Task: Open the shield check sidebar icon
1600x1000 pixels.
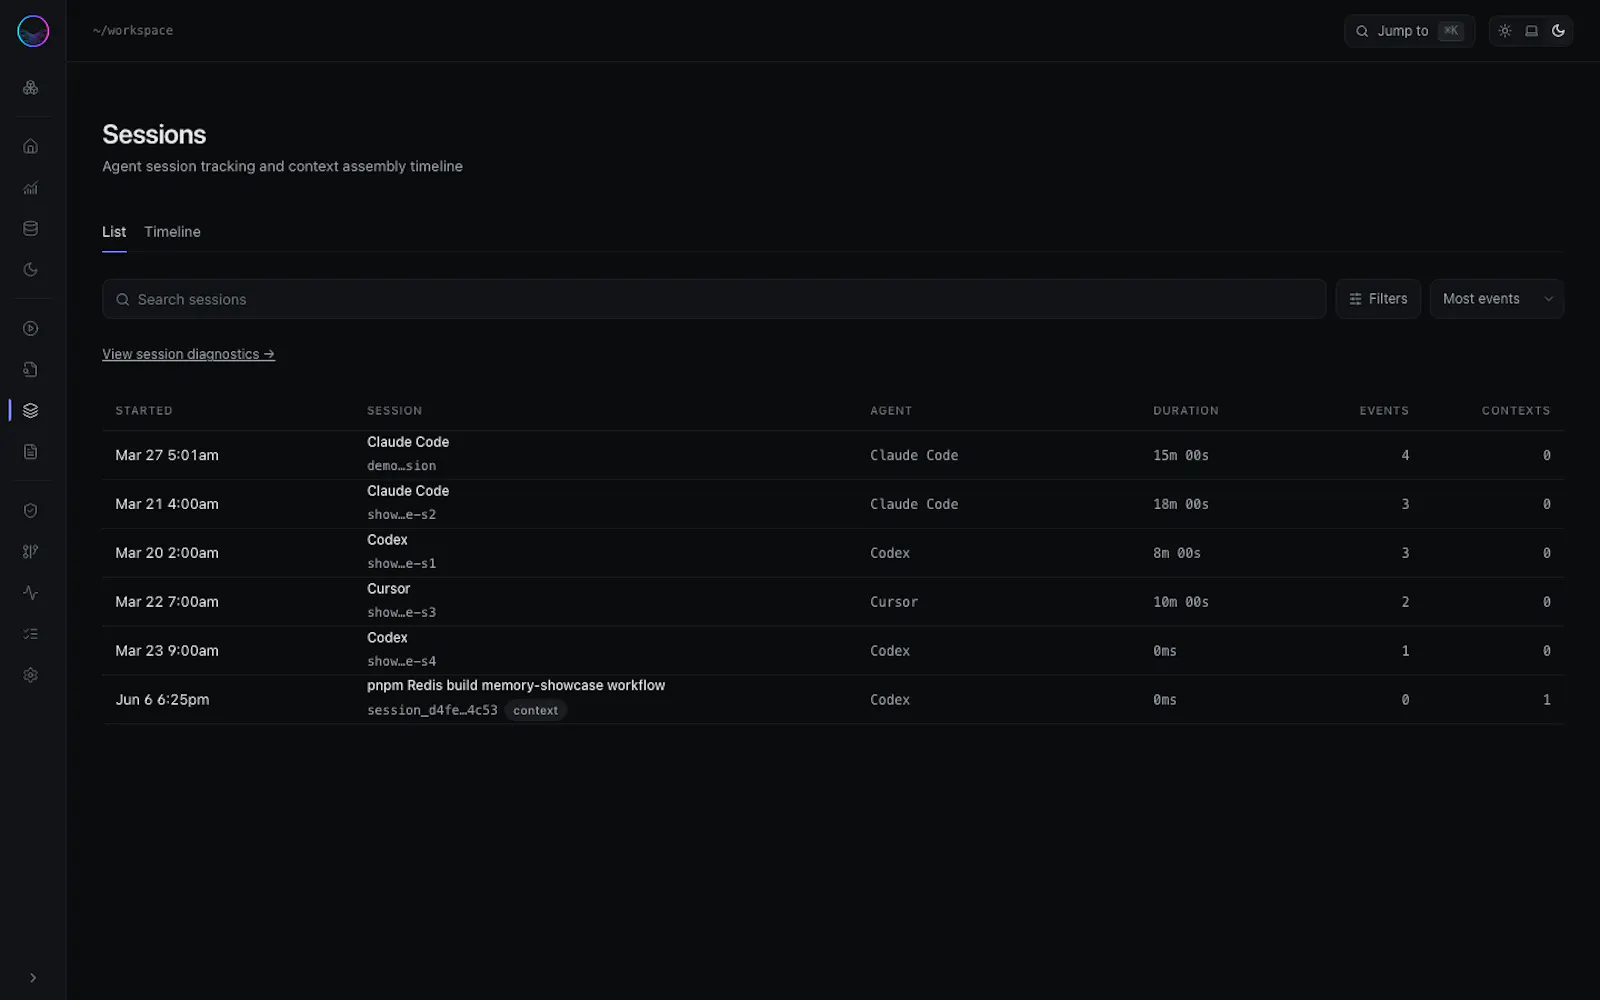Action: point(31,511)
